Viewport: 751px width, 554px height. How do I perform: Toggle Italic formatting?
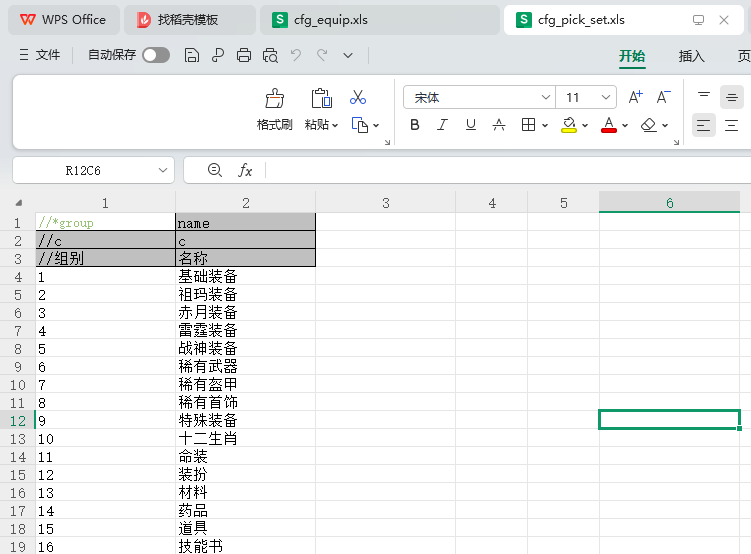coord(443,125)
